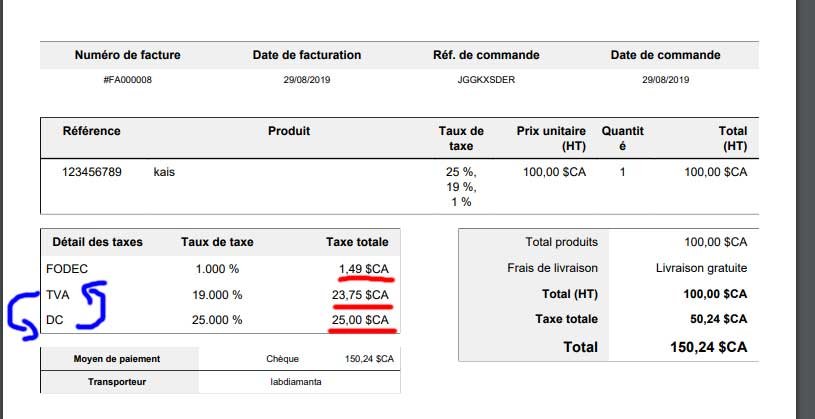Click the DC tax row label
815x419 pixels.
tap(55, 320)
